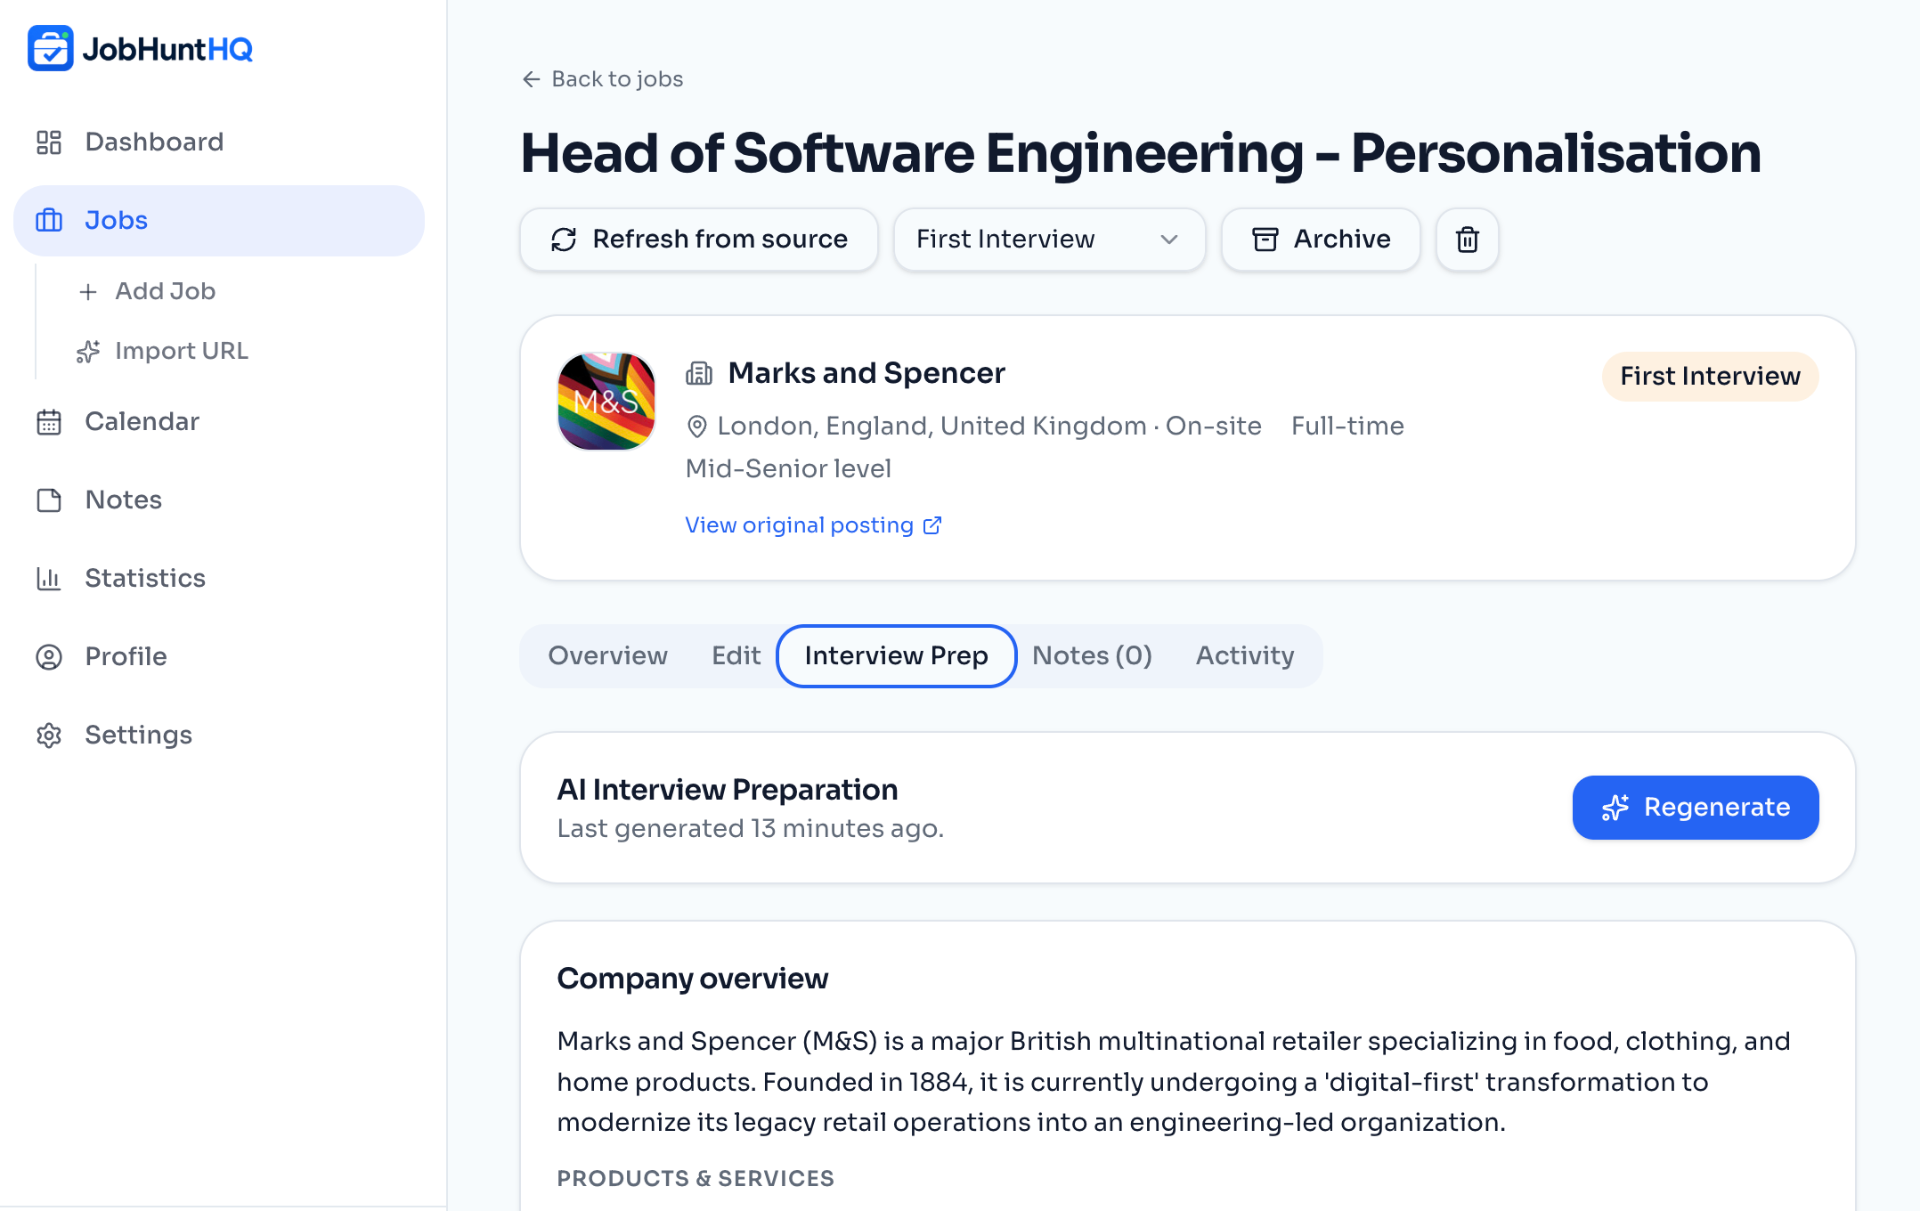Click the AI Interview Preparation heading

(727, 790)
